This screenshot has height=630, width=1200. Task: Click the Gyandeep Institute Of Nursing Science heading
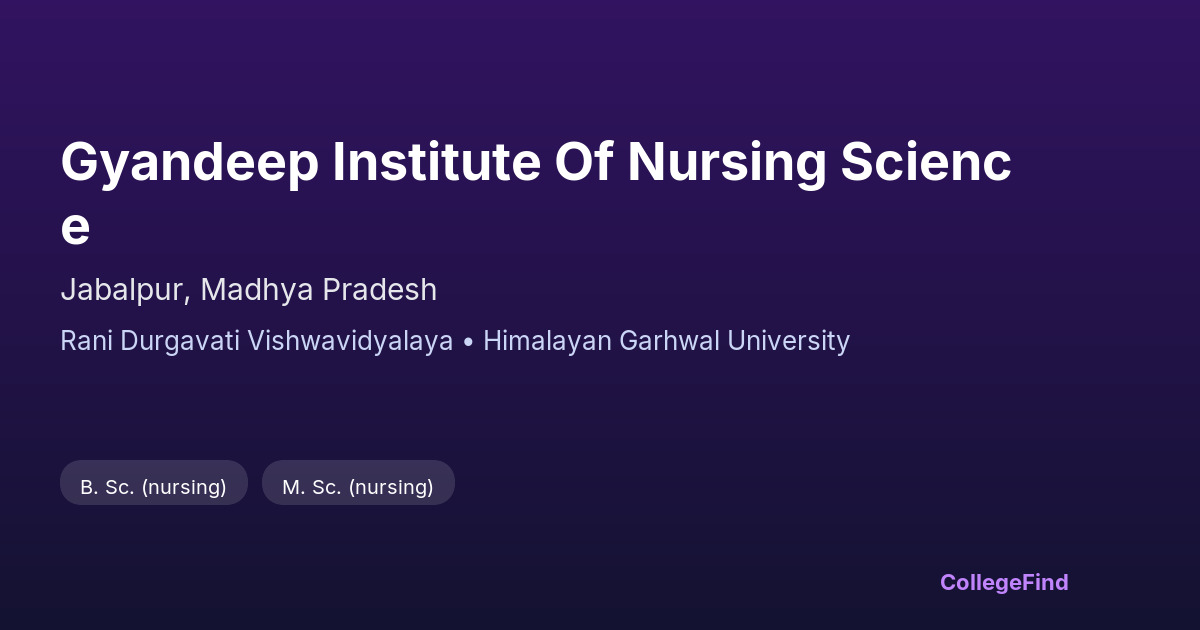point(535,164)
